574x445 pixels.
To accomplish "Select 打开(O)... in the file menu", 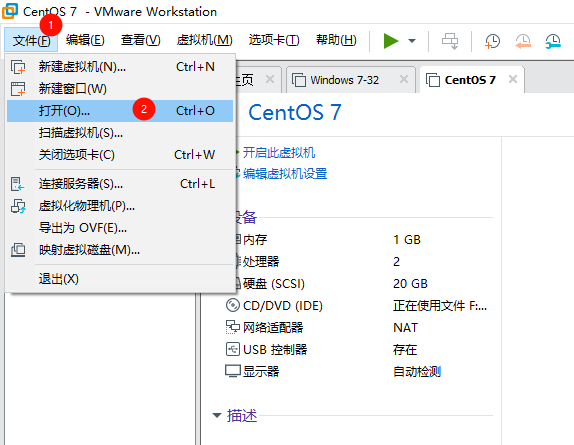I will 120,111.
